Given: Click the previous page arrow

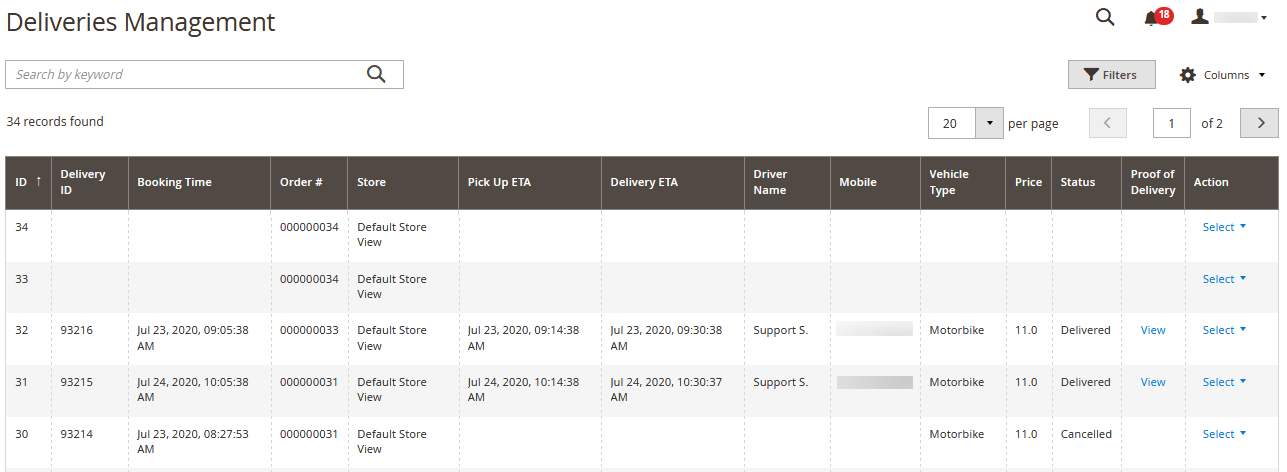Looking at the screenshot, I should point(1107,123).
